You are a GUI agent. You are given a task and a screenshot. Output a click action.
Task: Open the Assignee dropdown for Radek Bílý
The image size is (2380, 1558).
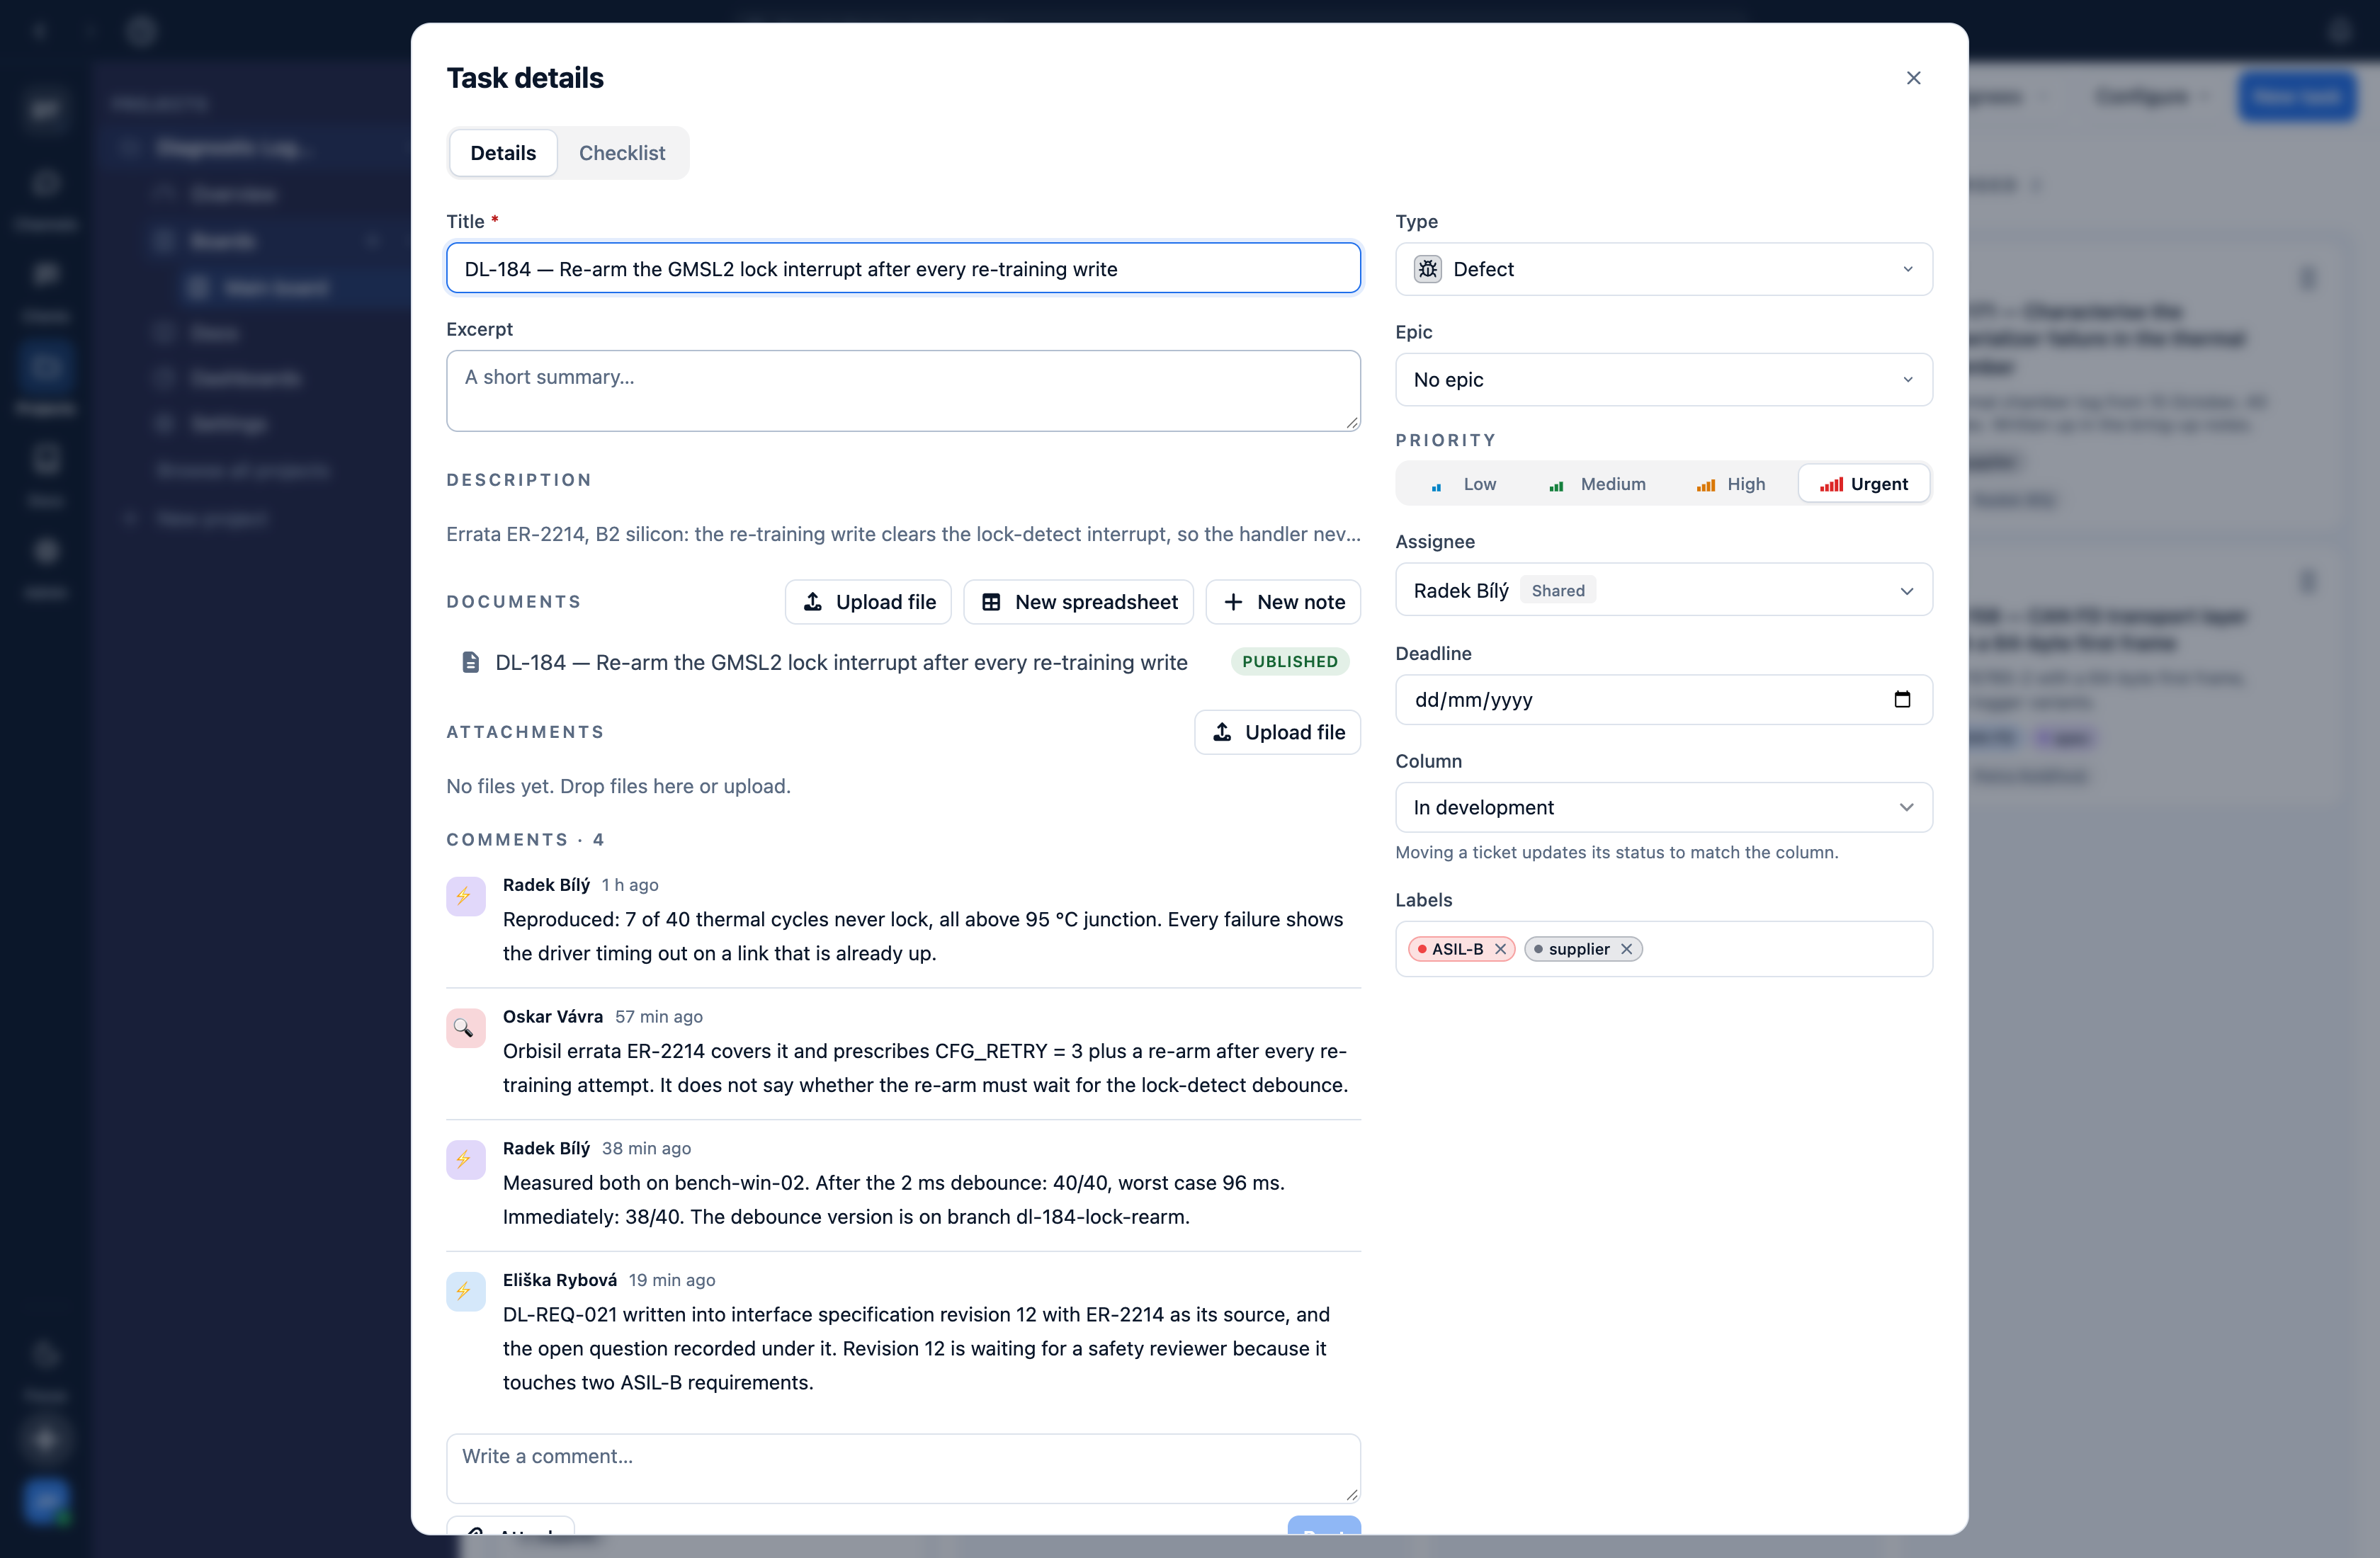click(x=1663, y=590)
